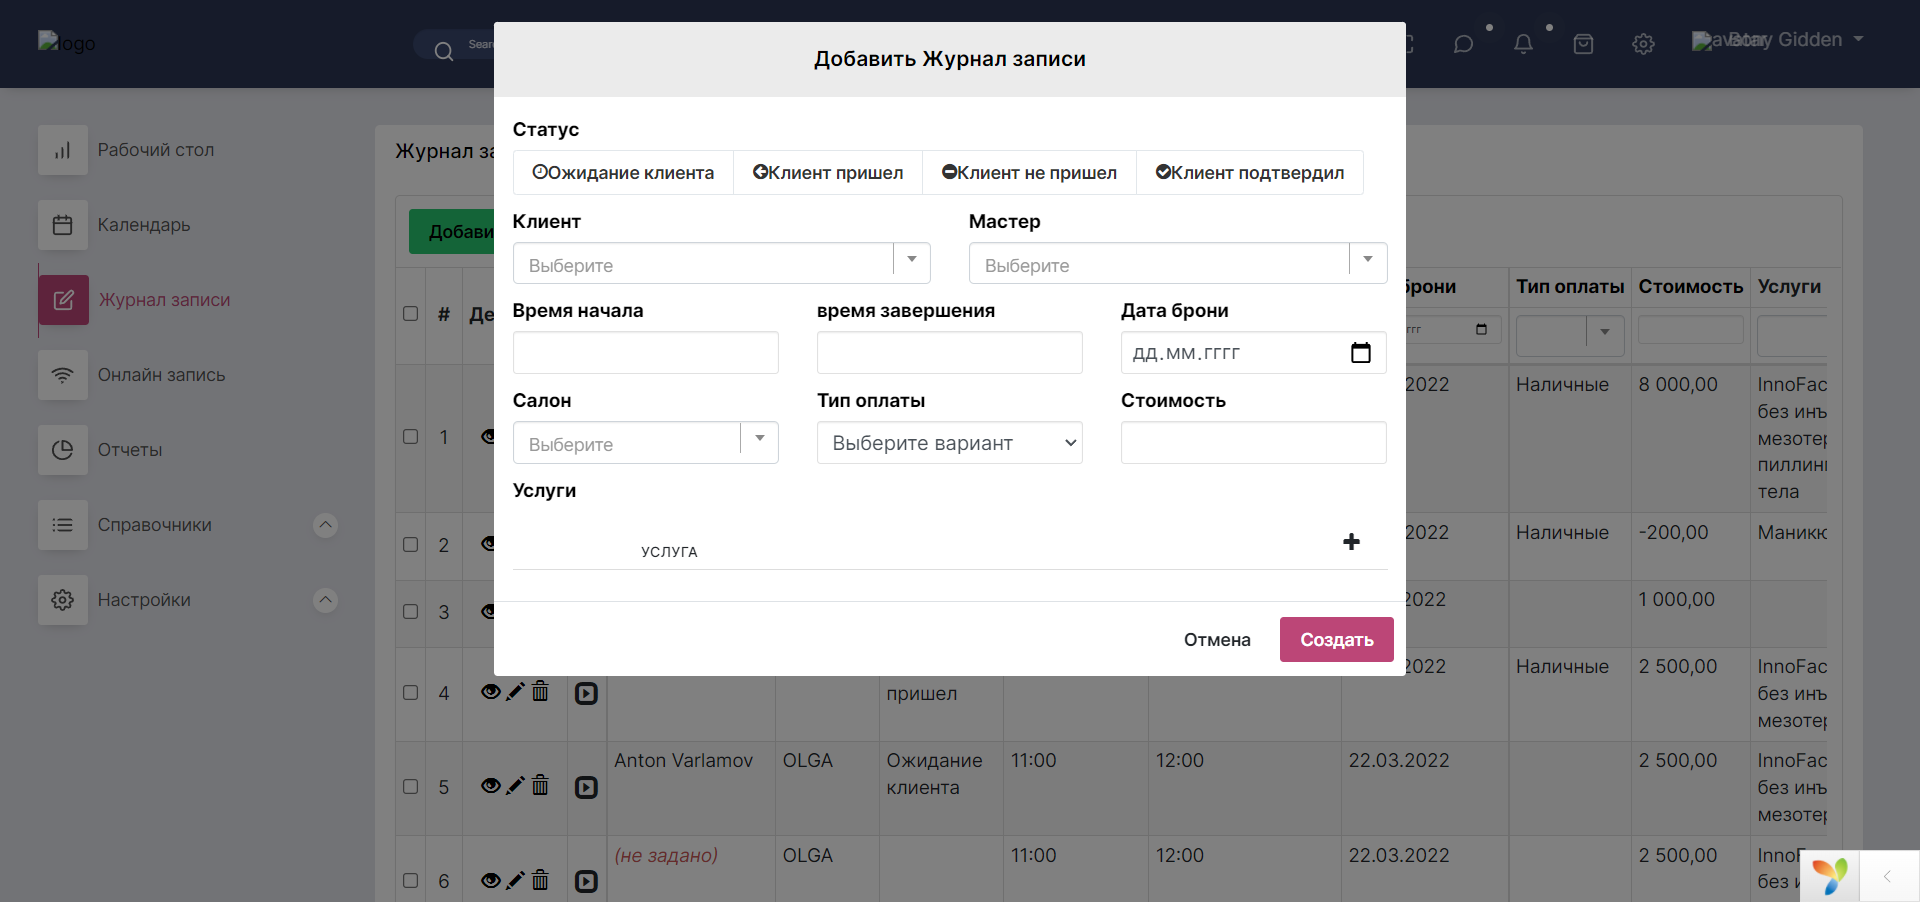The image size is (1920, 902).
Task: Open the 'Клиент' dropdown
Action: [721, 264]
